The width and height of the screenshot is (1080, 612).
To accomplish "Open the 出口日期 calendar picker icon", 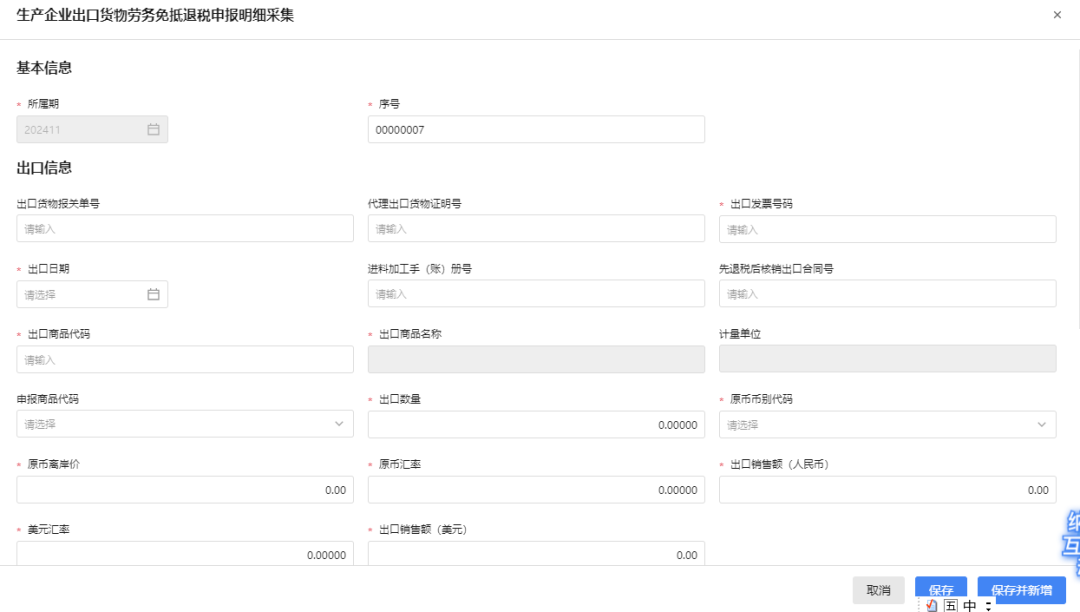I will click(153, 295).
